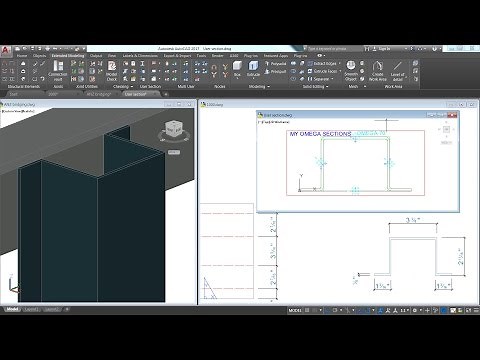480x360 pixels.
Task: Toggle the MODEL space button in status bar
Action: (295, 310)
